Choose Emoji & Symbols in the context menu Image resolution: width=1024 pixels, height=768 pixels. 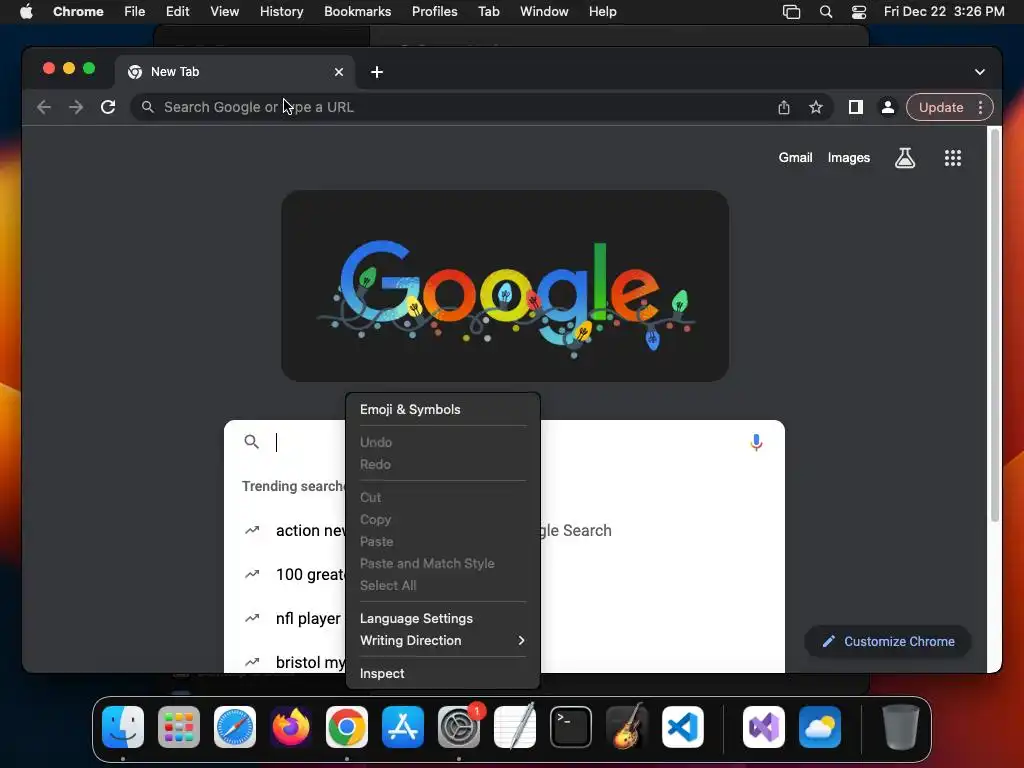point(443,409)
